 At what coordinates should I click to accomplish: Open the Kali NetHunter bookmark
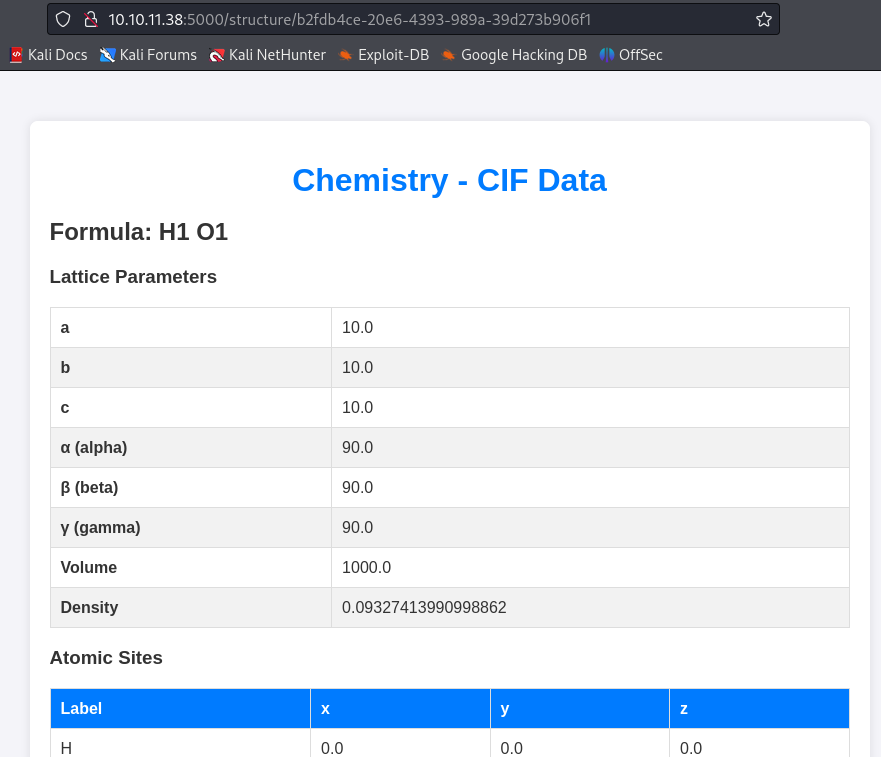(267, 55)
